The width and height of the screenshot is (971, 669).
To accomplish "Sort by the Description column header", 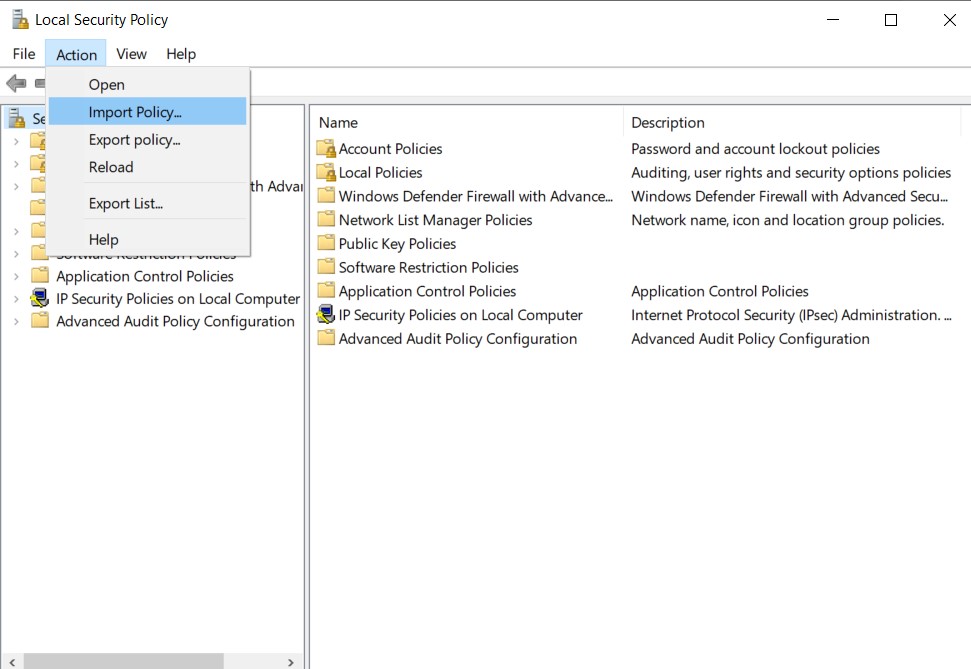I will pyautogui.click(x=793, y=123).
